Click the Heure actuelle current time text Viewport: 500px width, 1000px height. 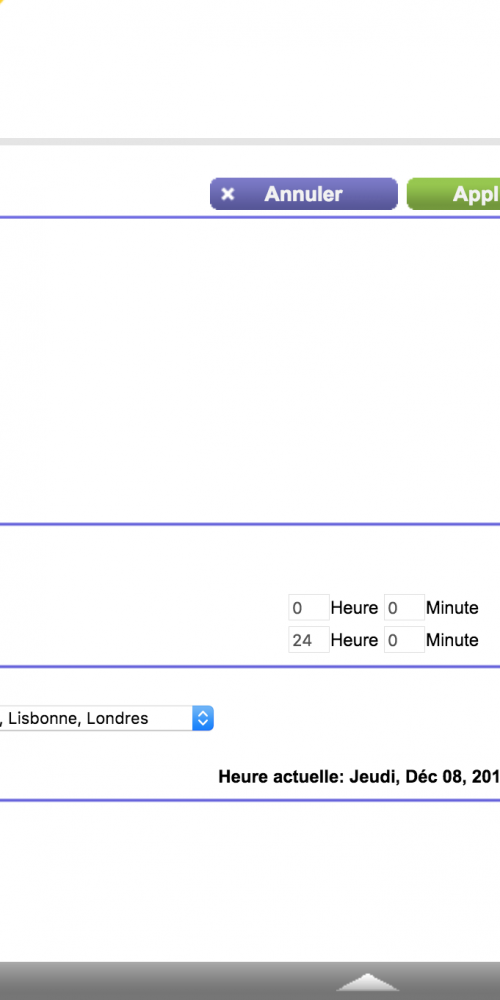click(359, 777)
